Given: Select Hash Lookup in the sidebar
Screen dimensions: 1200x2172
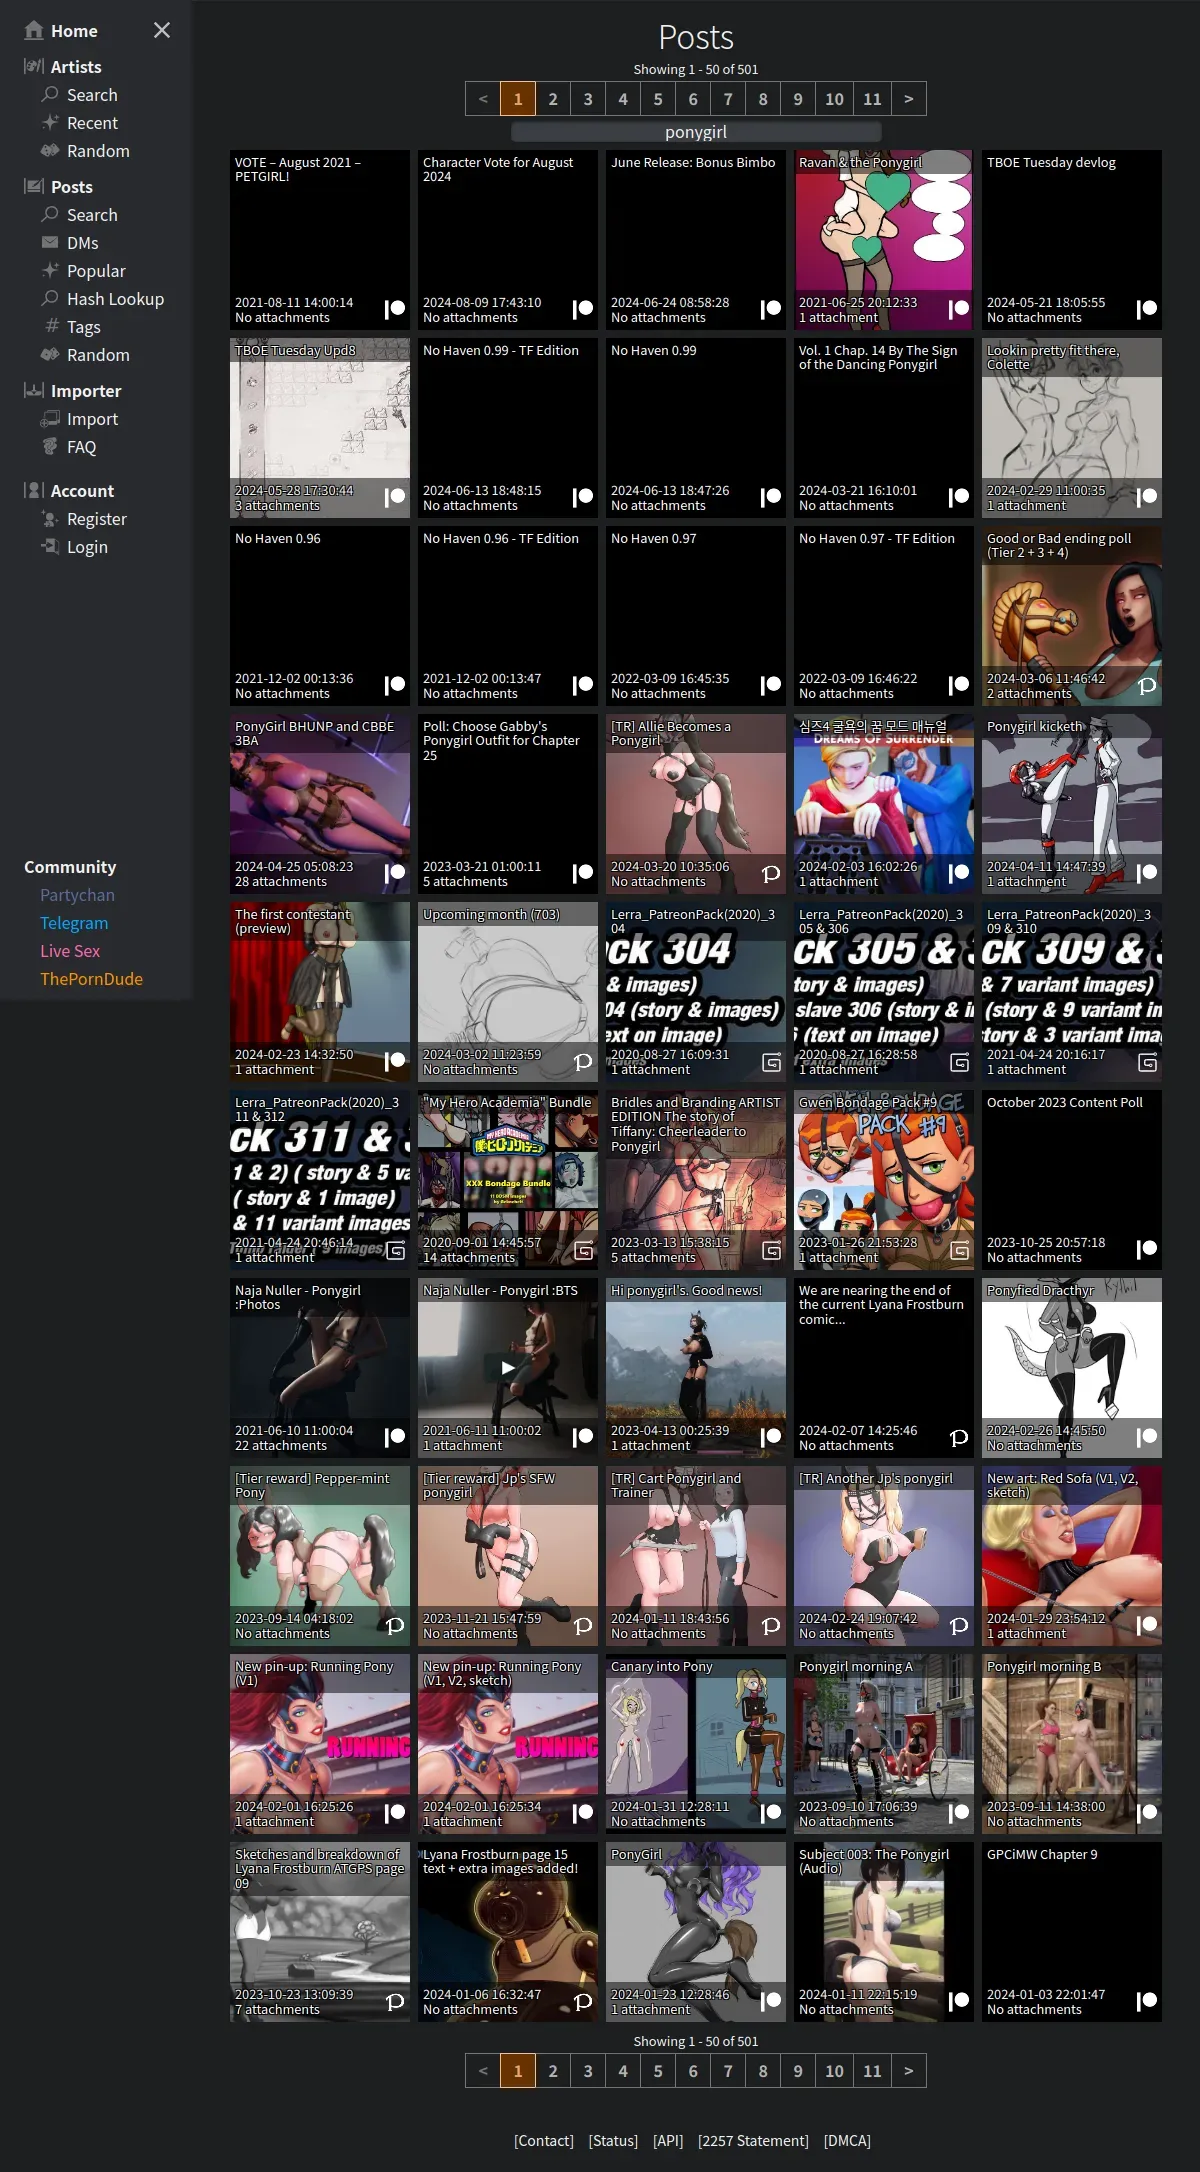Looking at the screenshot, I should click(x=115, y=299).
